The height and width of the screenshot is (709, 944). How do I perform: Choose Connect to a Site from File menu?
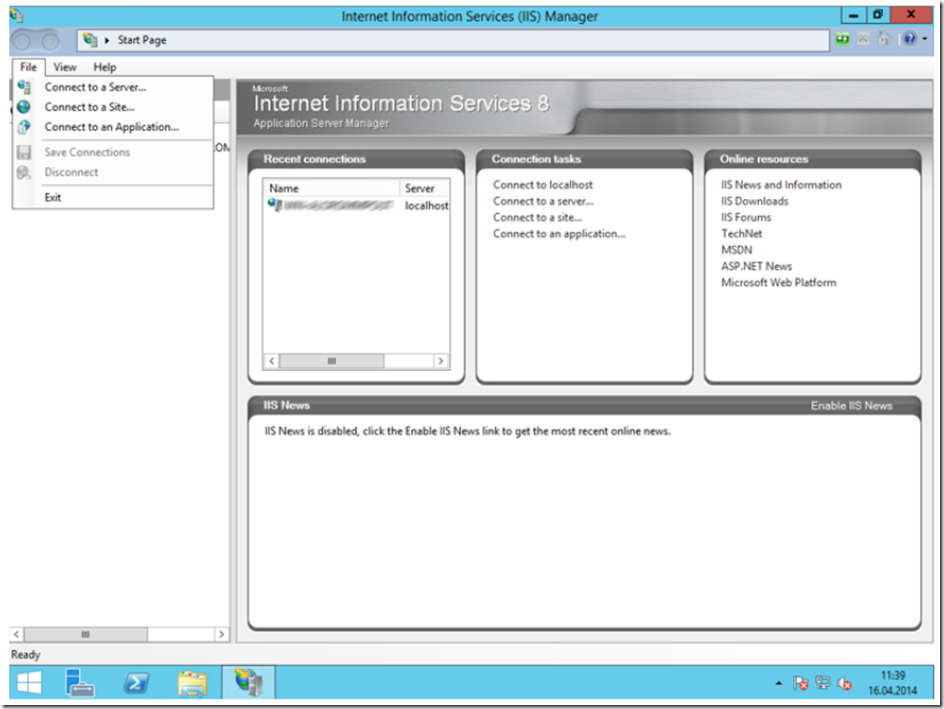(x=113, y=107)
